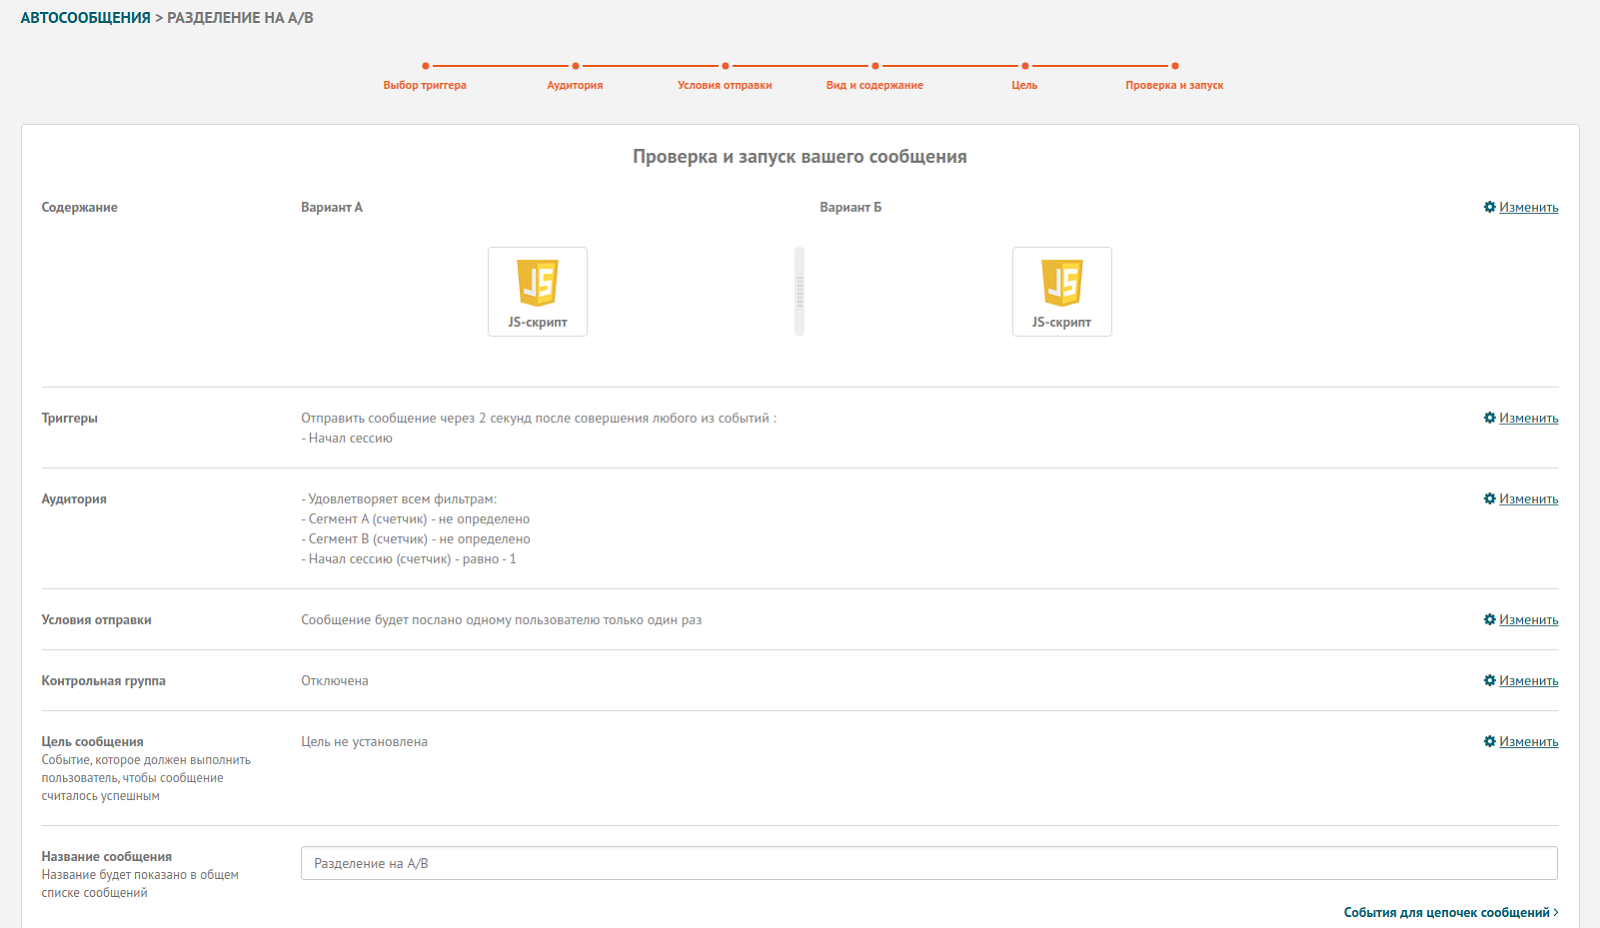Click gear icon in Аудитория row

point(1490,499)
